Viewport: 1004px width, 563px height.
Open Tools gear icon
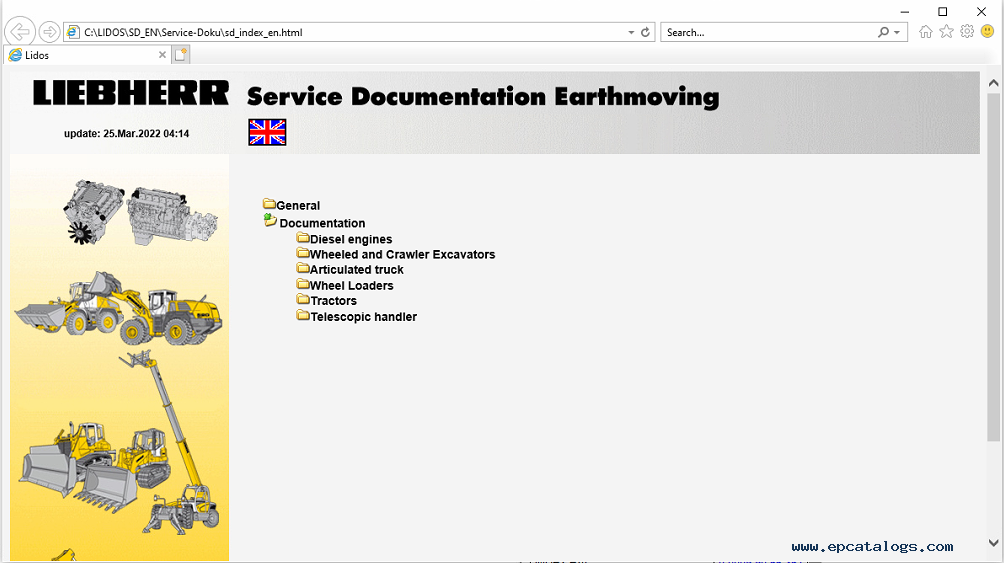point(968,31)
